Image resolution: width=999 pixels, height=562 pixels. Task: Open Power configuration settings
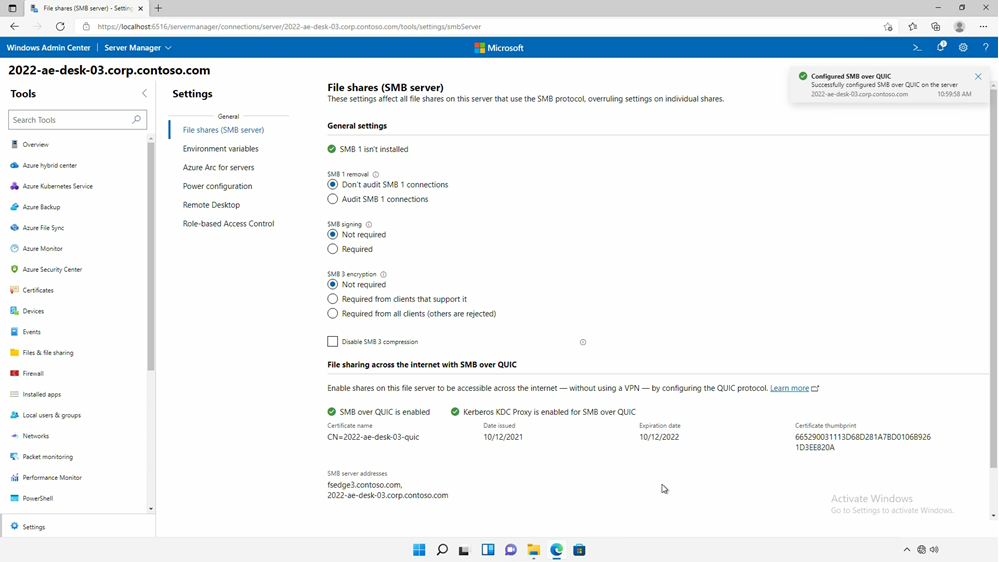click(x=217, y=186)
